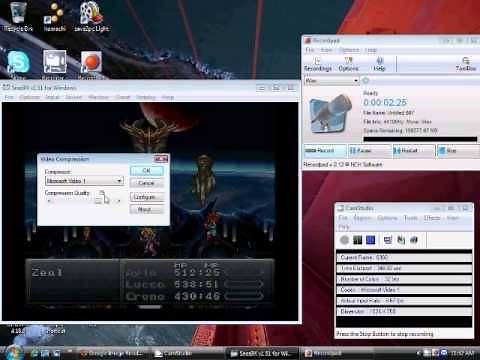480x360 pixels.
Task: Click the blue Stop icon in CamStudio
Action: click(371, 240)
